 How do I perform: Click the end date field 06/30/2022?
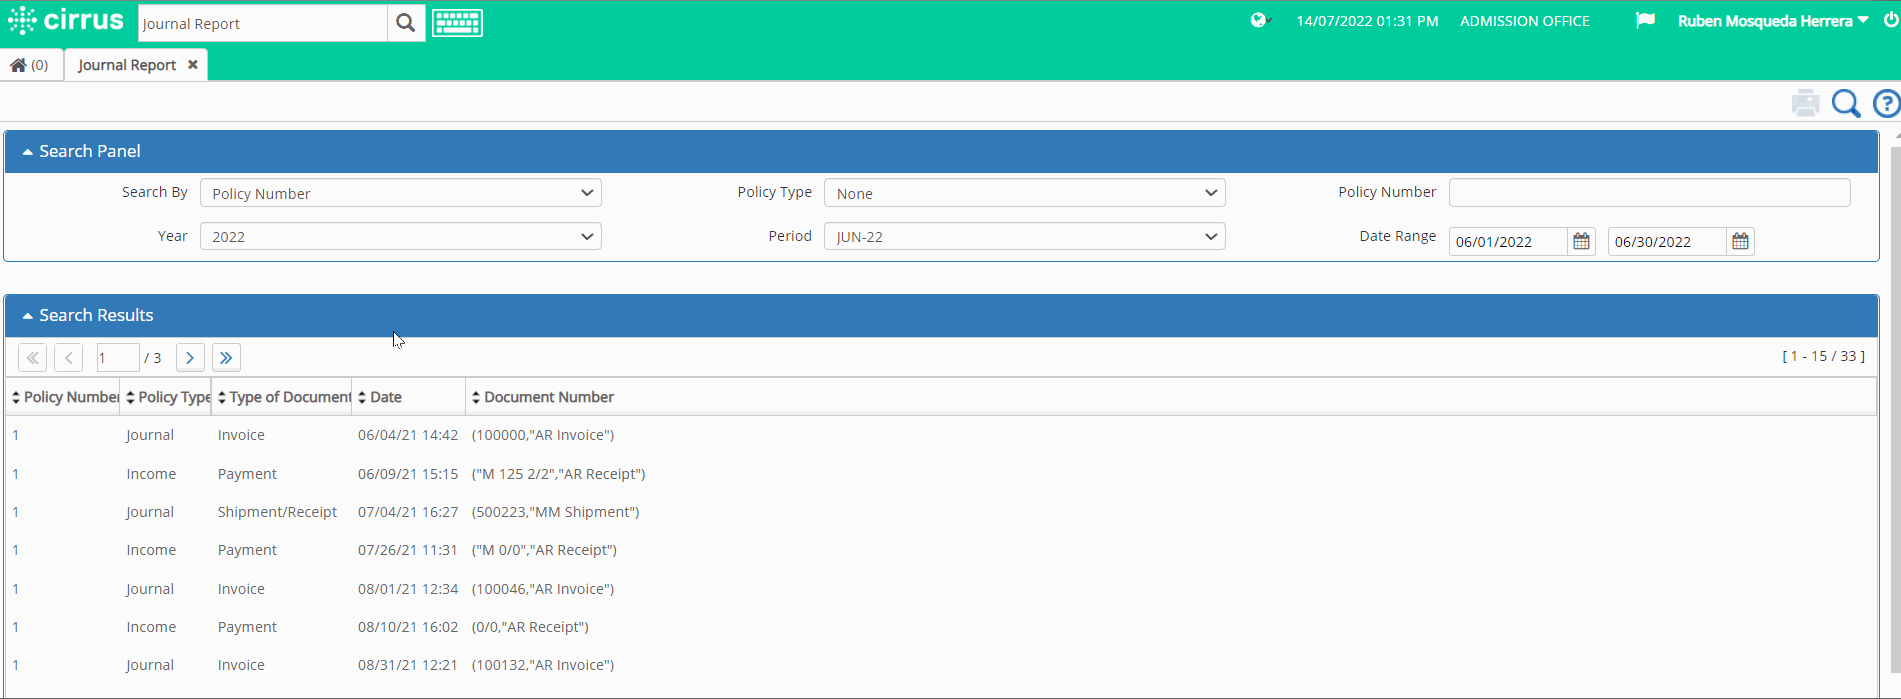tap(1667, 241)
